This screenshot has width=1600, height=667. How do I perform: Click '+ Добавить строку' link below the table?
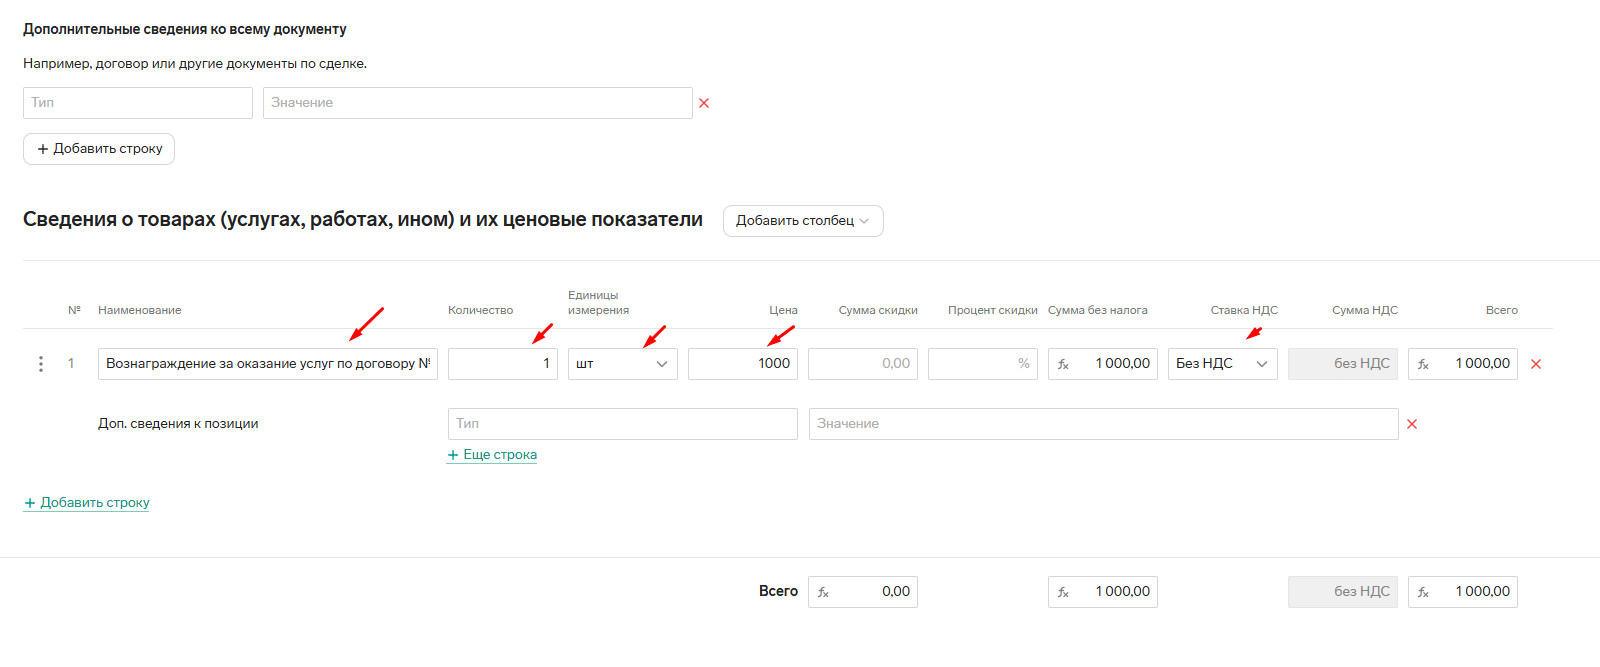[x=87, y=503]
